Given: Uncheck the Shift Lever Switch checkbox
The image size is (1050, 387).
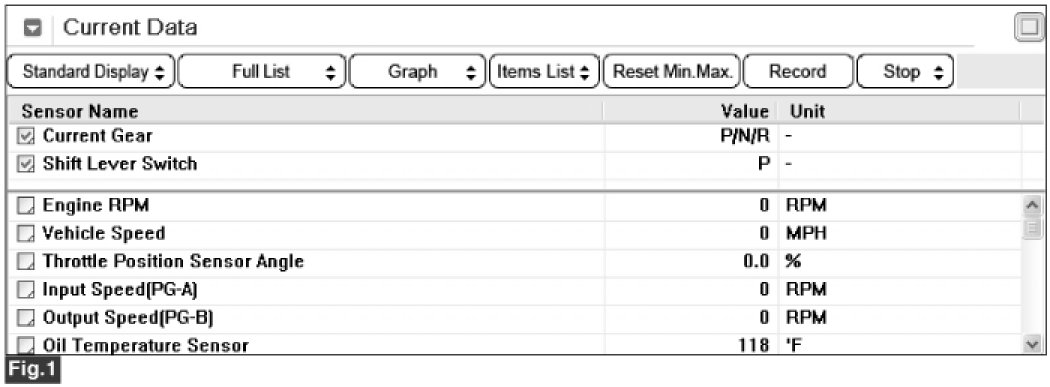Looking at the screenshot, I should tap(25, 164).
